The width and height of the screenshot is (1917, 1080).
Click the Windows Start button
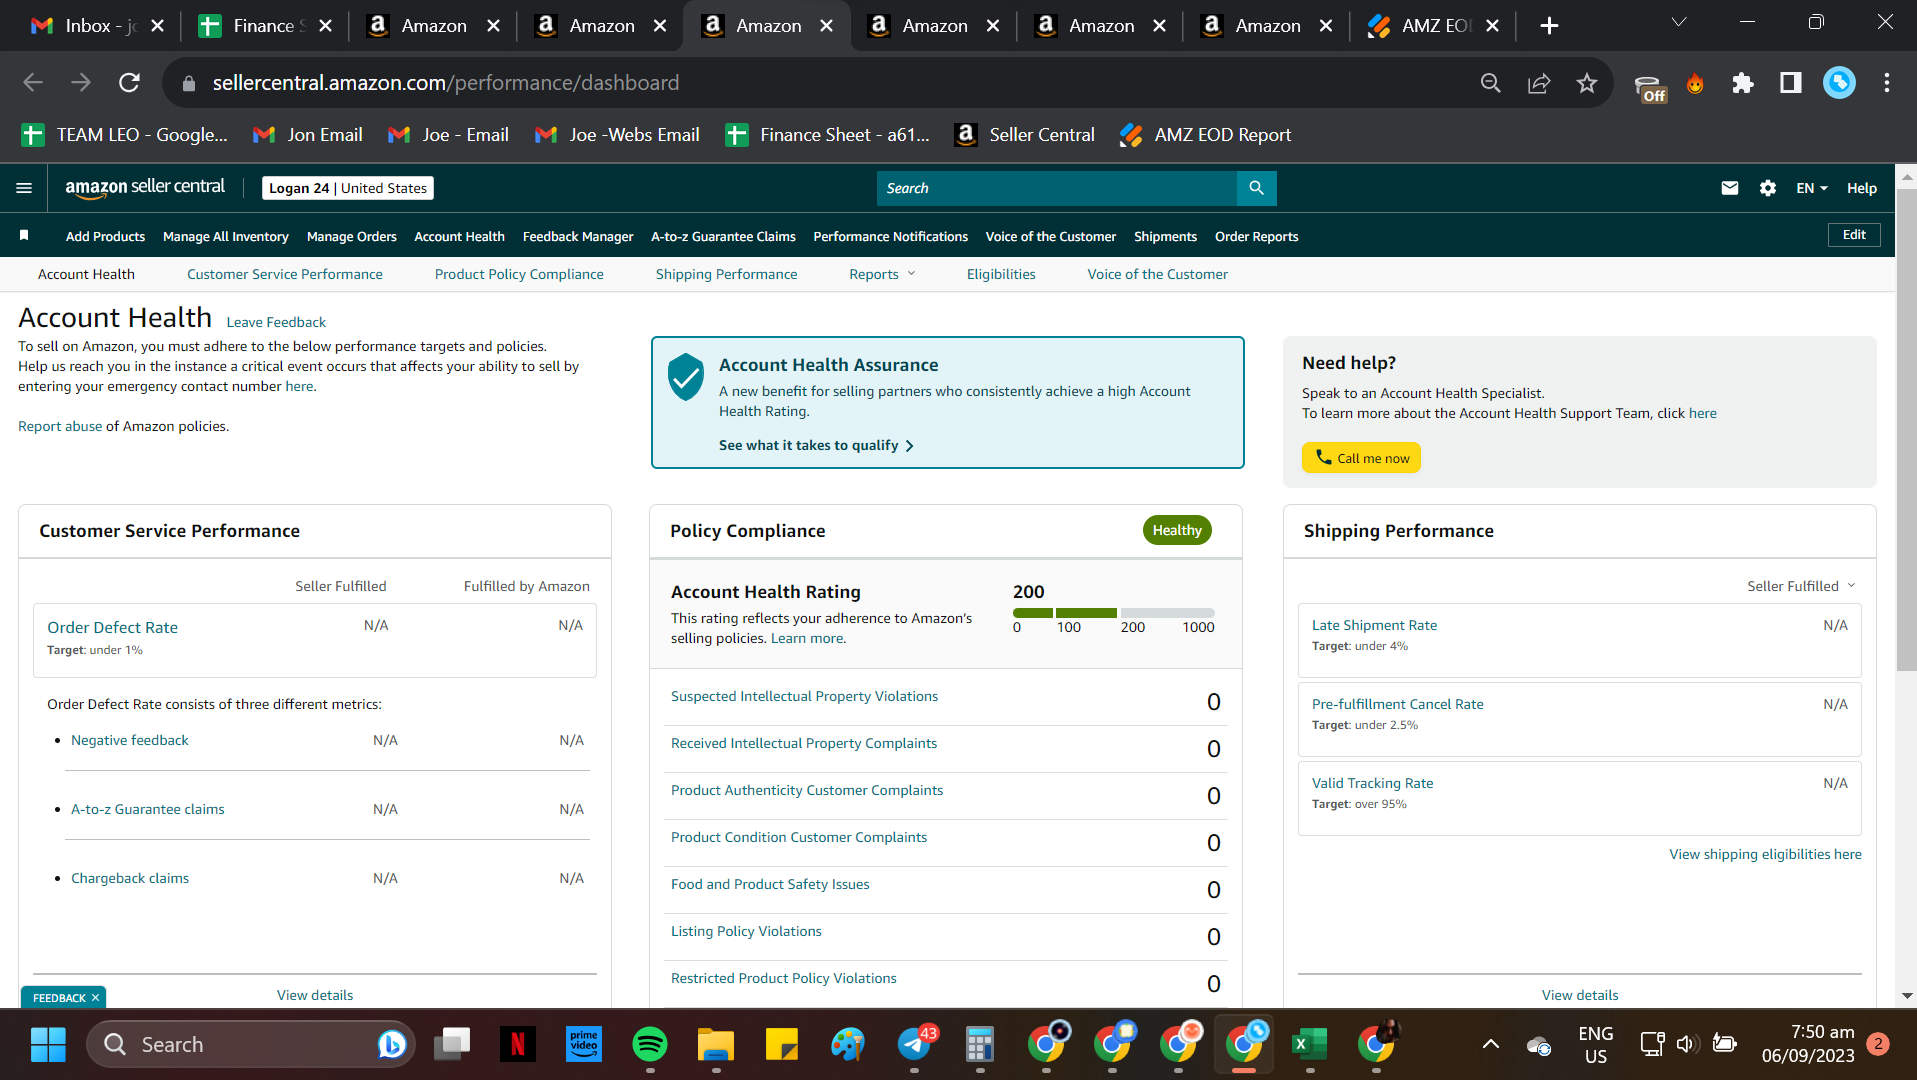tap(48, 1045)
